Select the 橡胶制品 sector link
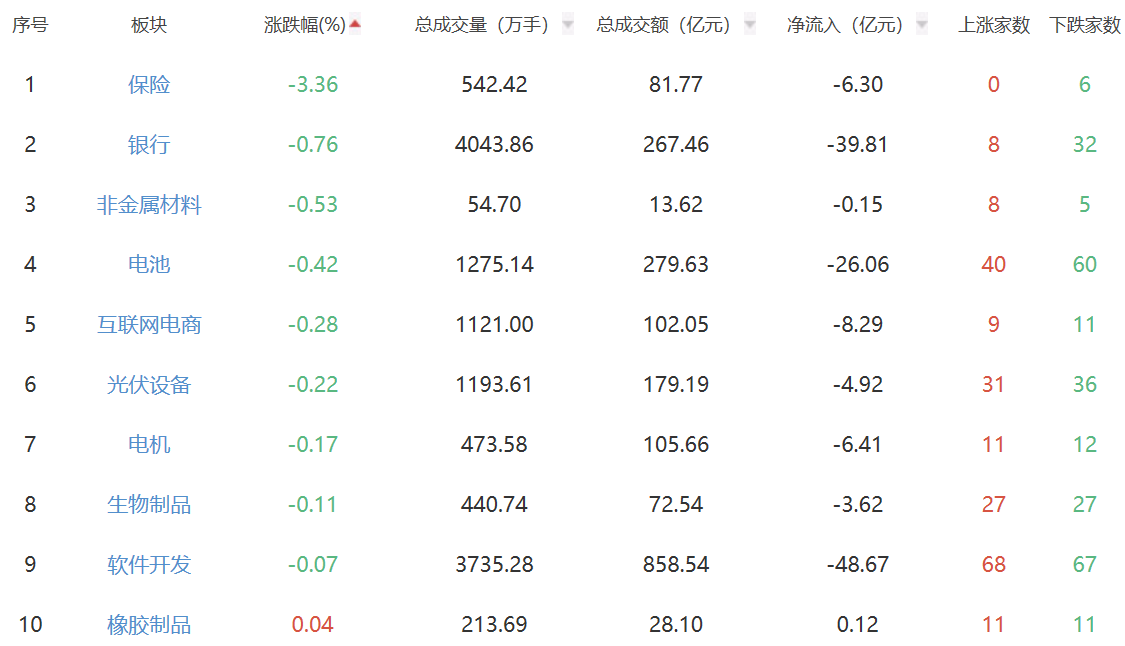The height and width of the screenshot is (646, 1125). (149, 625)
